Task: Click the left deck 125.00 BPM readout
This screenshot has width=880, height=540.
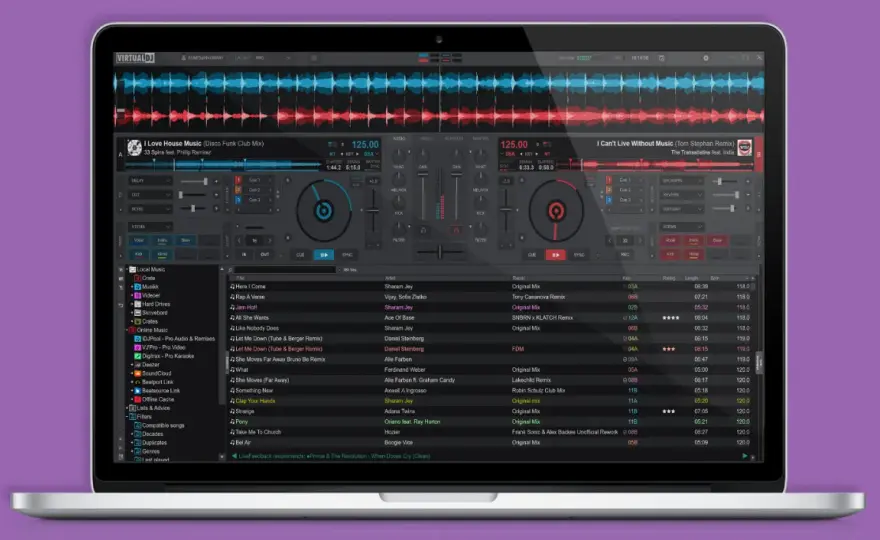Action: click(365, 145)
